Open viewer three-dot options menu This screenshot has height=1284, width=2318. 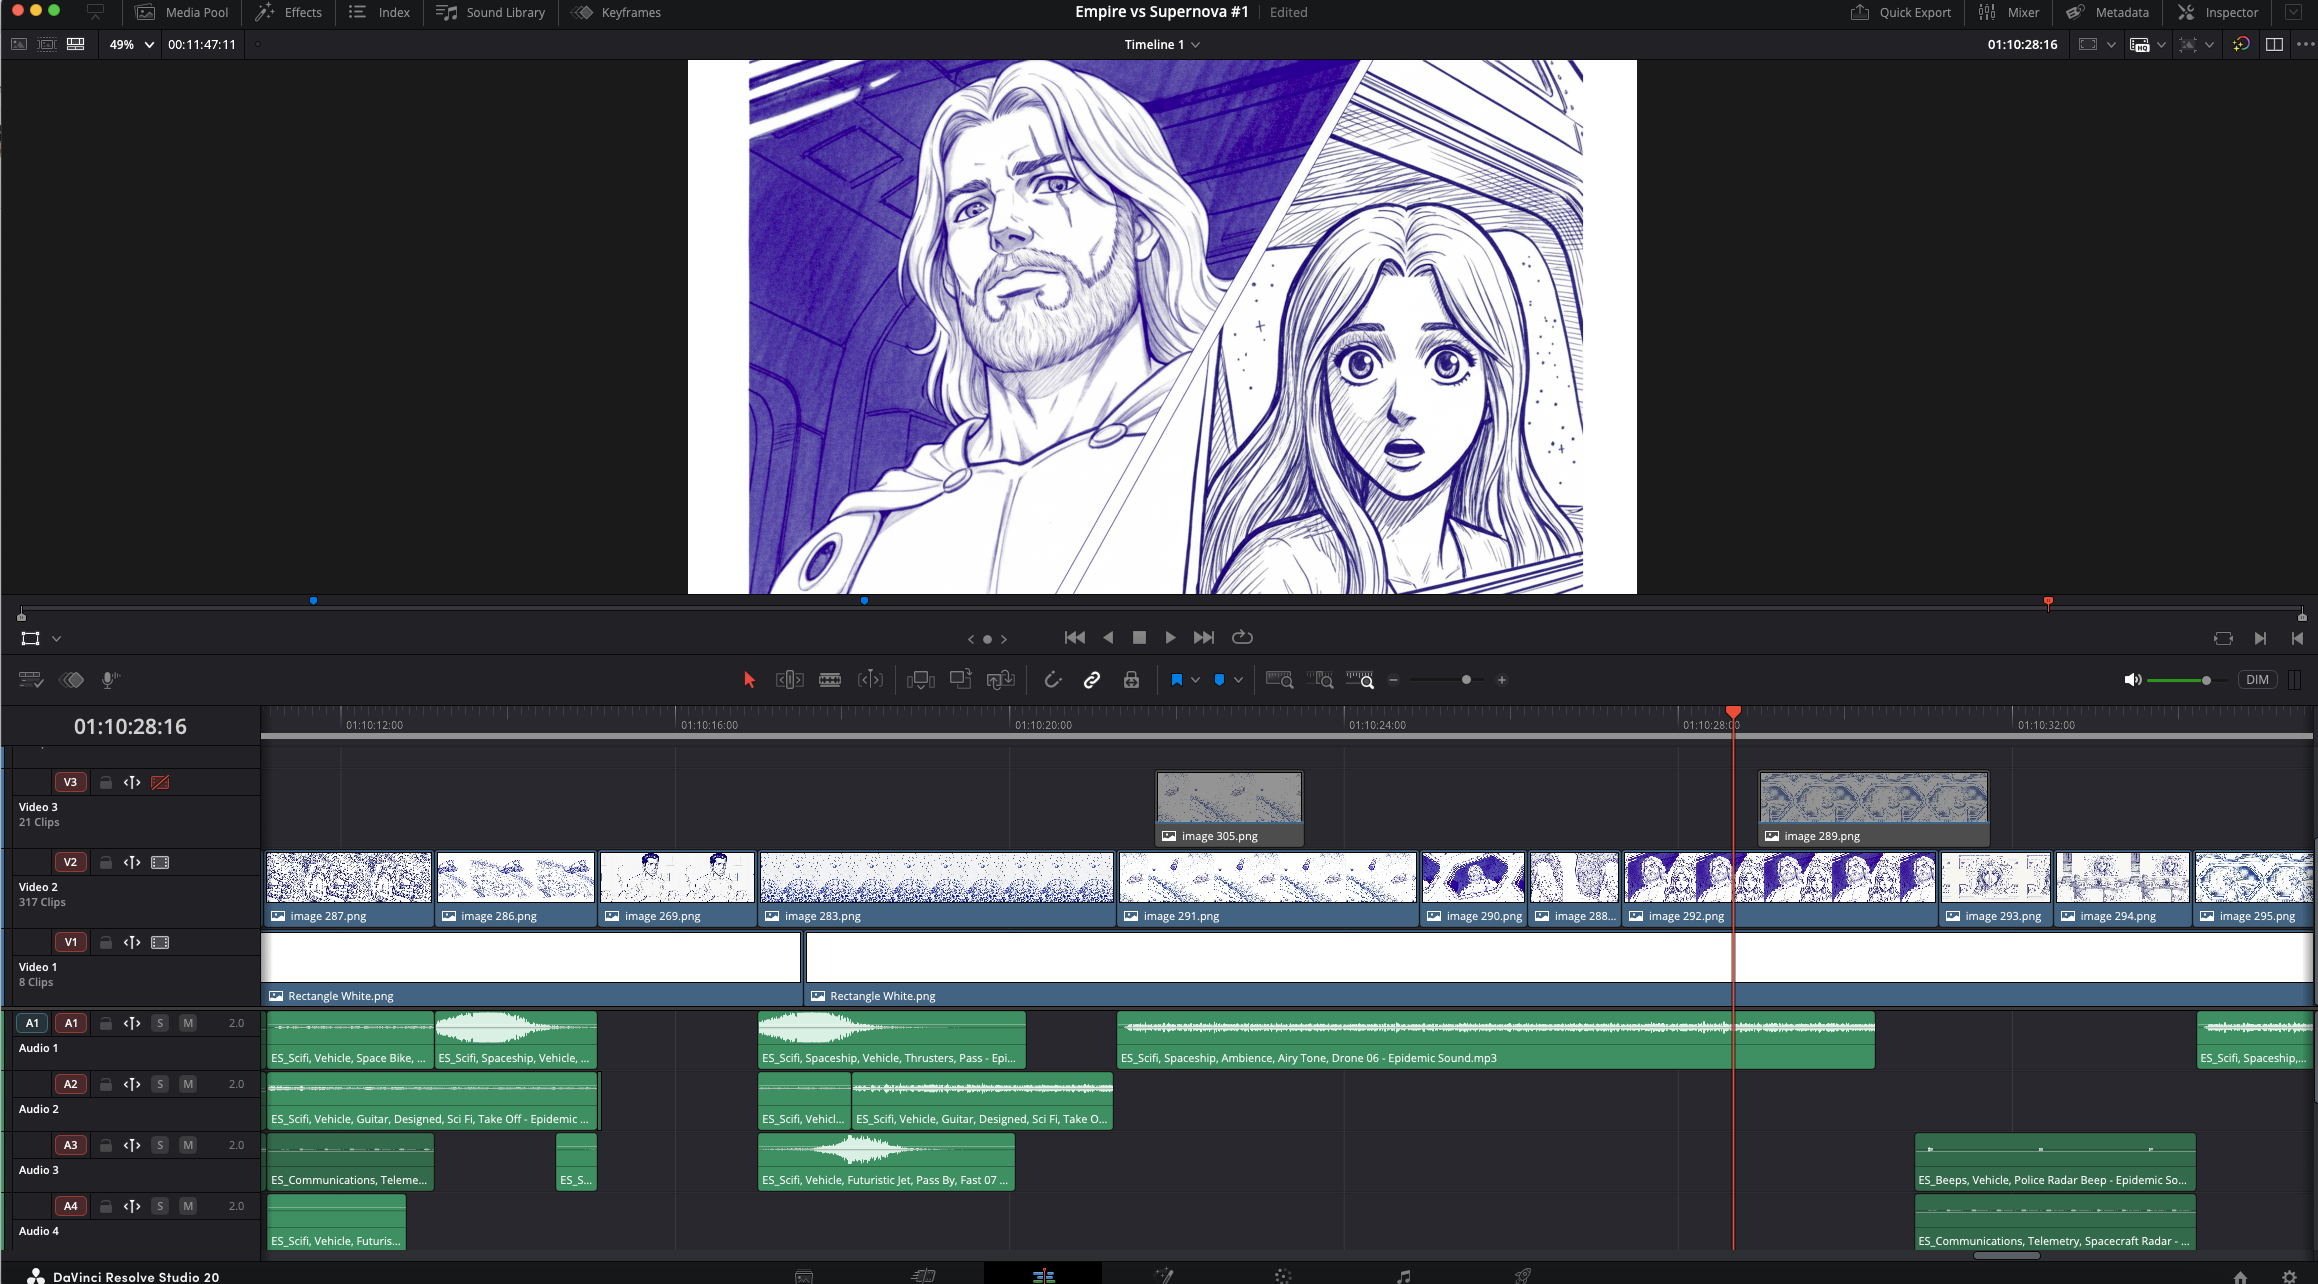pyautogui.click(x=2306, y=44)
